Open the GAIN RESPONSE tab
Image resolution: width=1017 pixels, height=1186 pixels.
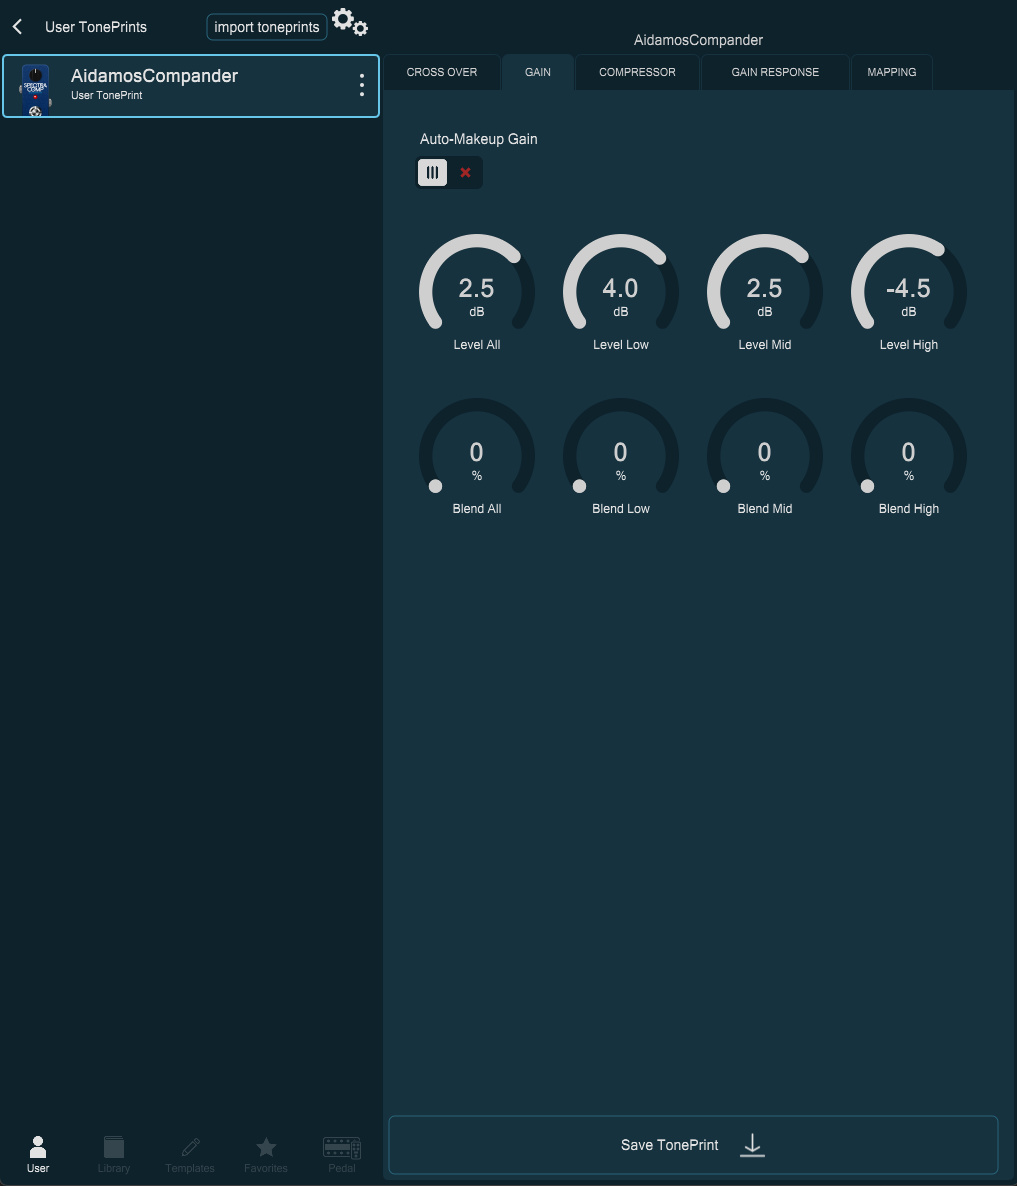point(775,73)
